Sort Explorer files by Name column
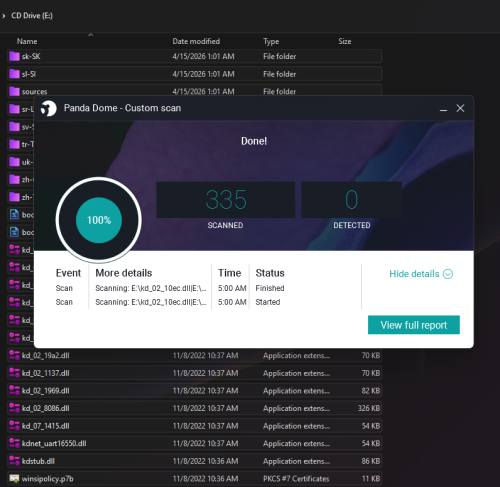Viewport: 500px width, 487px height. point(27,41)
